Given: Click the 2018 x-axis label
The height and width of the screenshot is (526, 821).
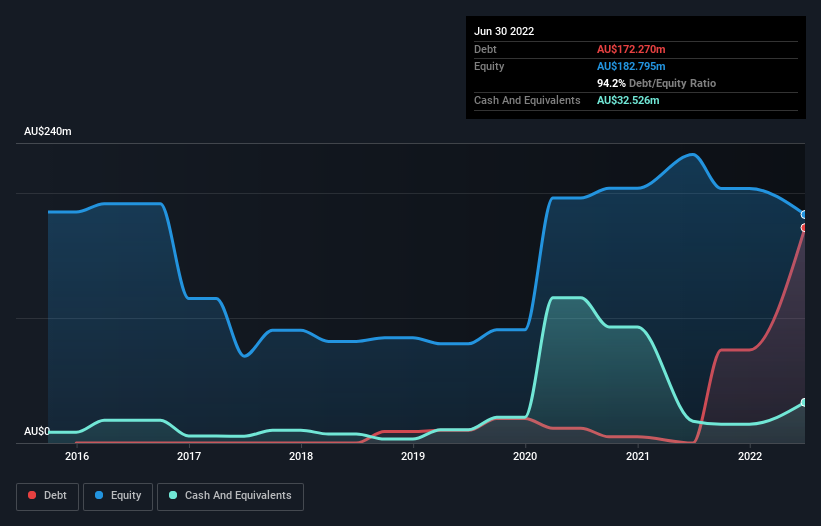Looking at the screenshot, I should pyautogui.click(x=301, y=456).
